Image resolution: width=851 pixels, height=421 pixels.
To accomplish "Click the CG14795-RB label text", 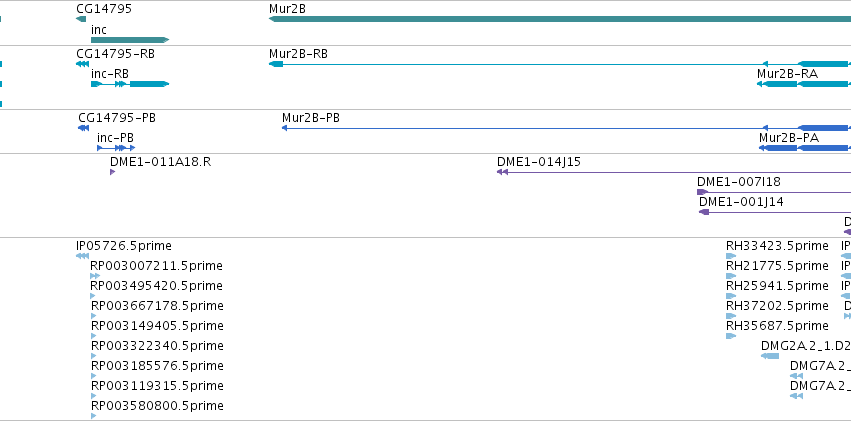I will [x=116, y=54].
